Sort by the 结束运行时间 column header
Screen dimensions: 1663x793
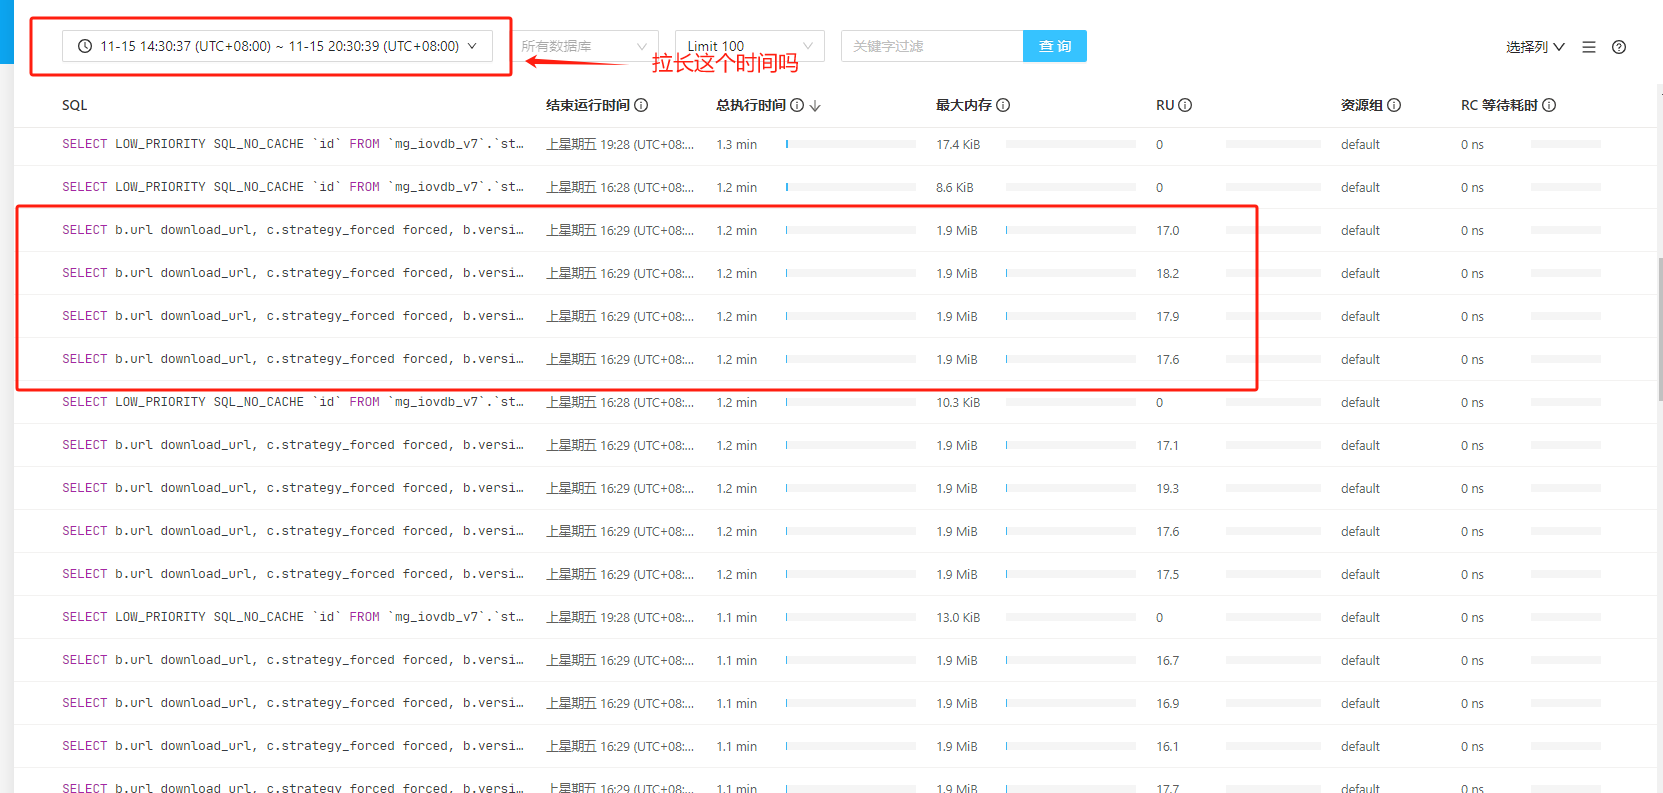point(588,105)
